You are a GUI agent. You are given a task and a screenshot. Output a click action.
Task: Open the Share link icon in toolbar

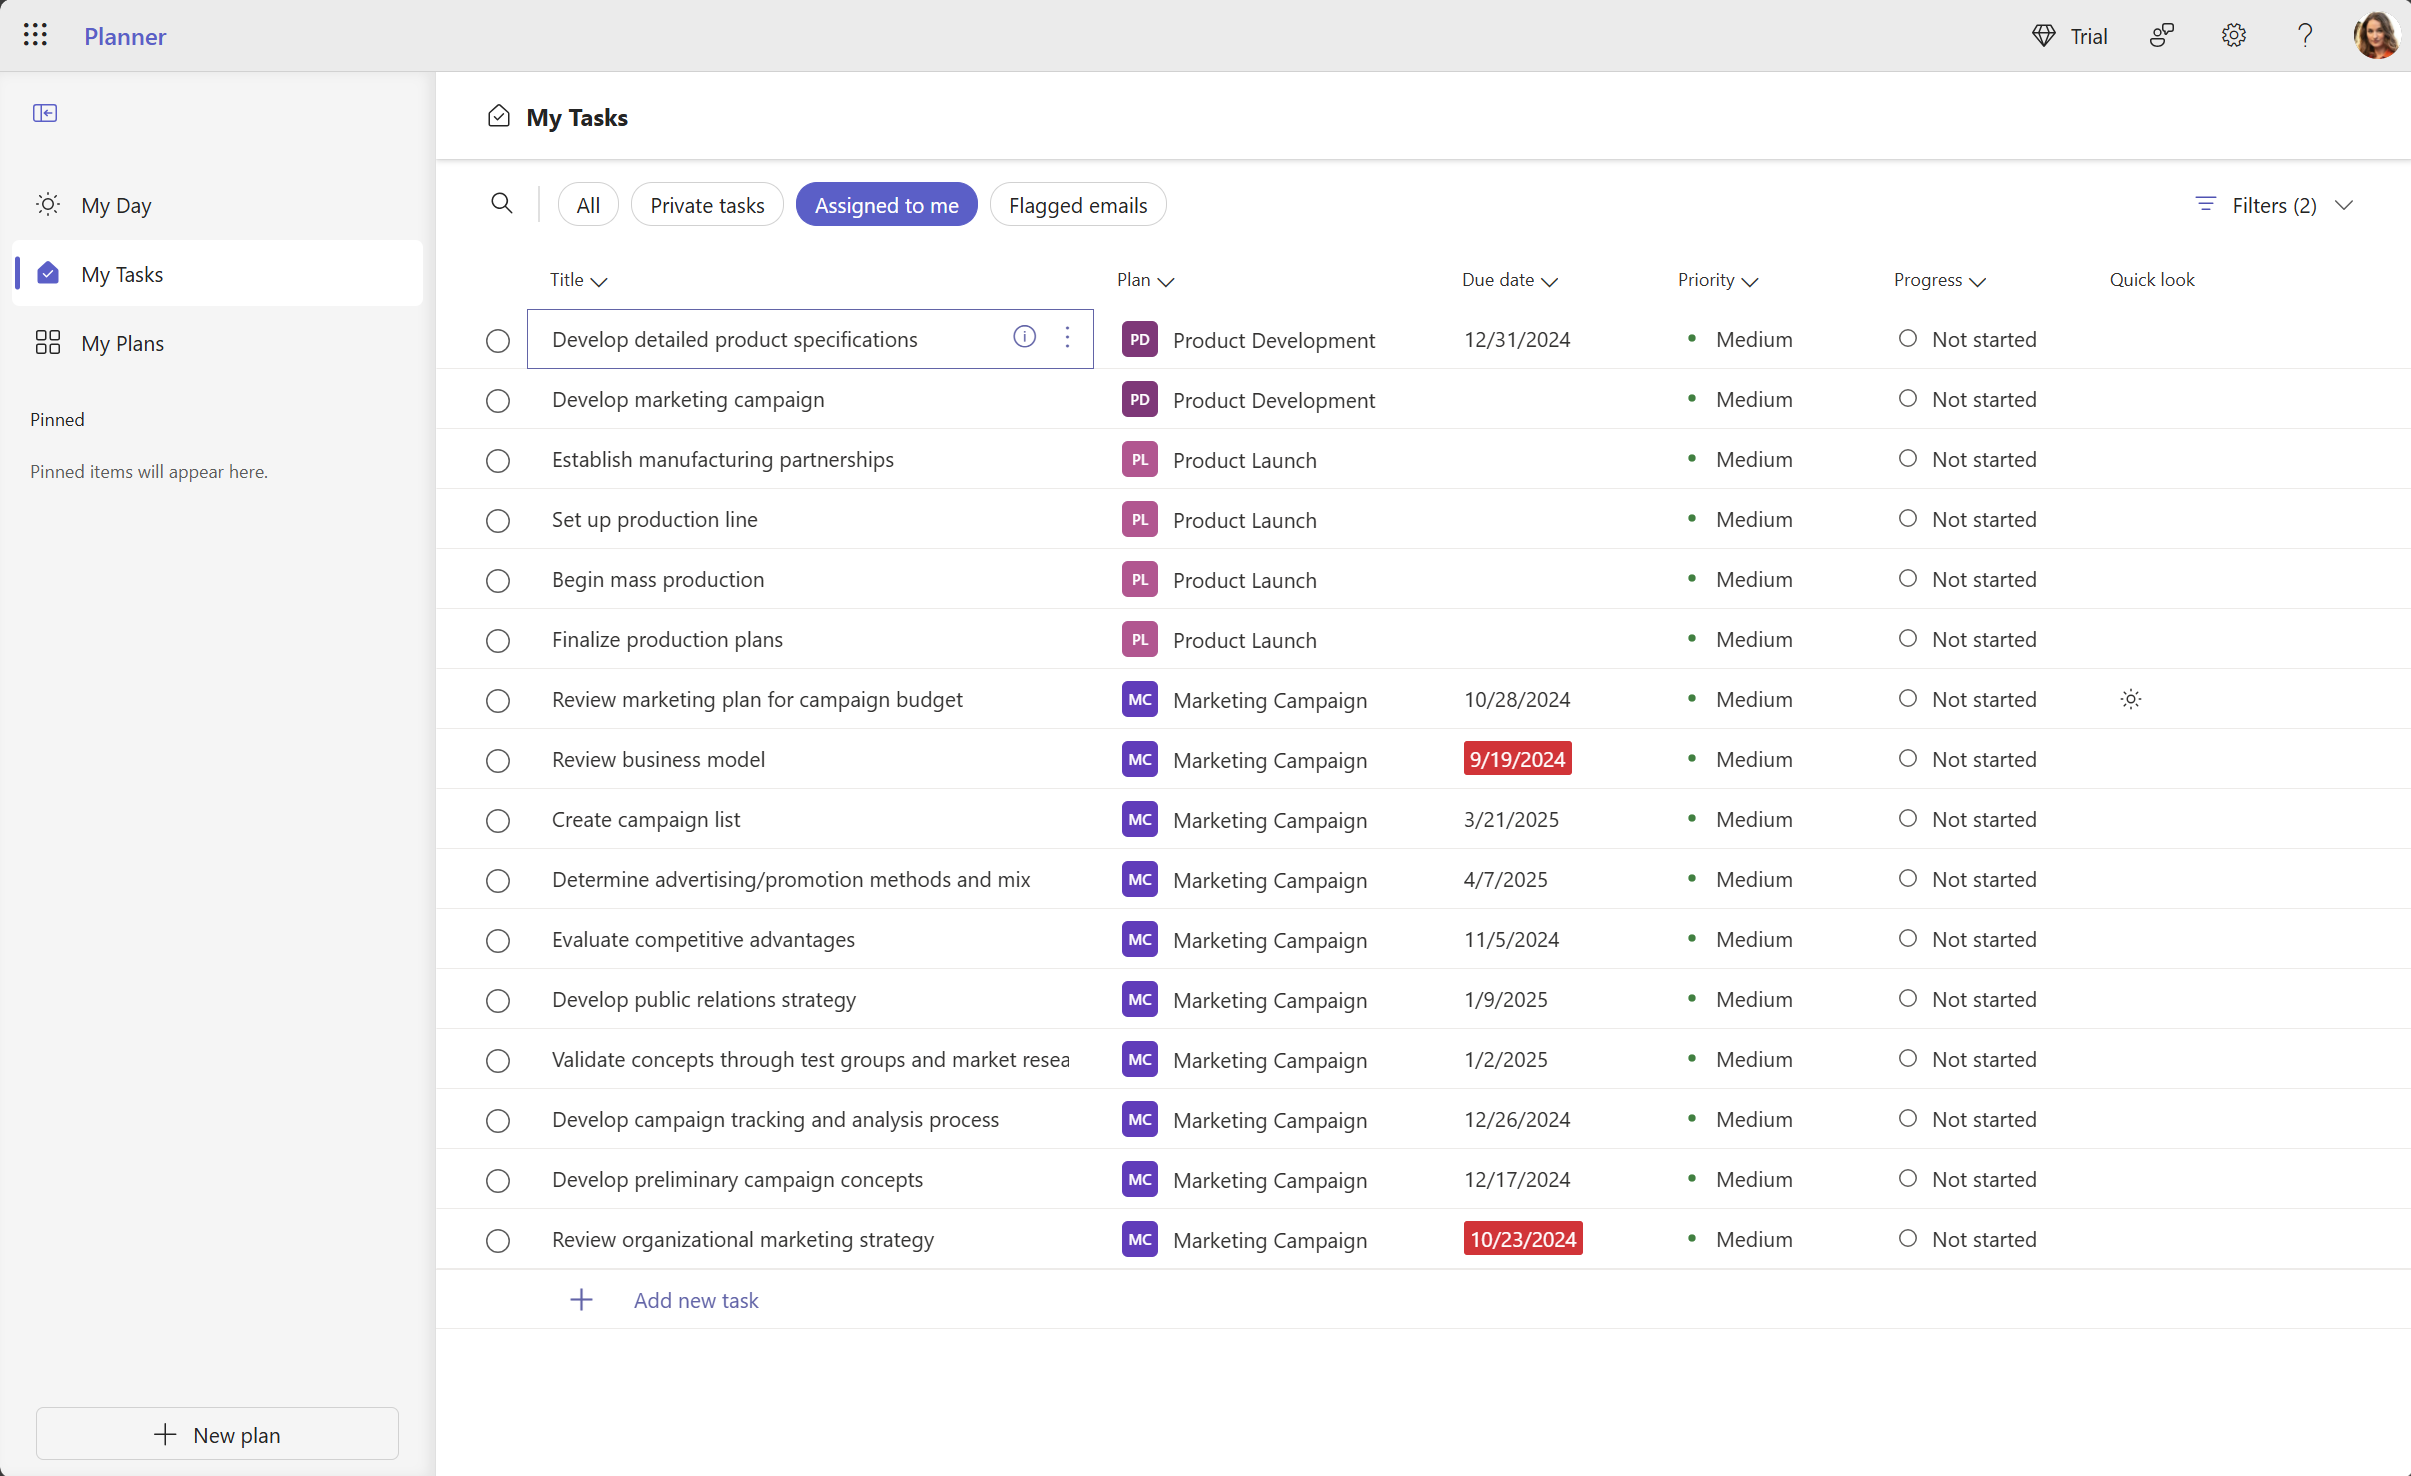coord(2166,34)
